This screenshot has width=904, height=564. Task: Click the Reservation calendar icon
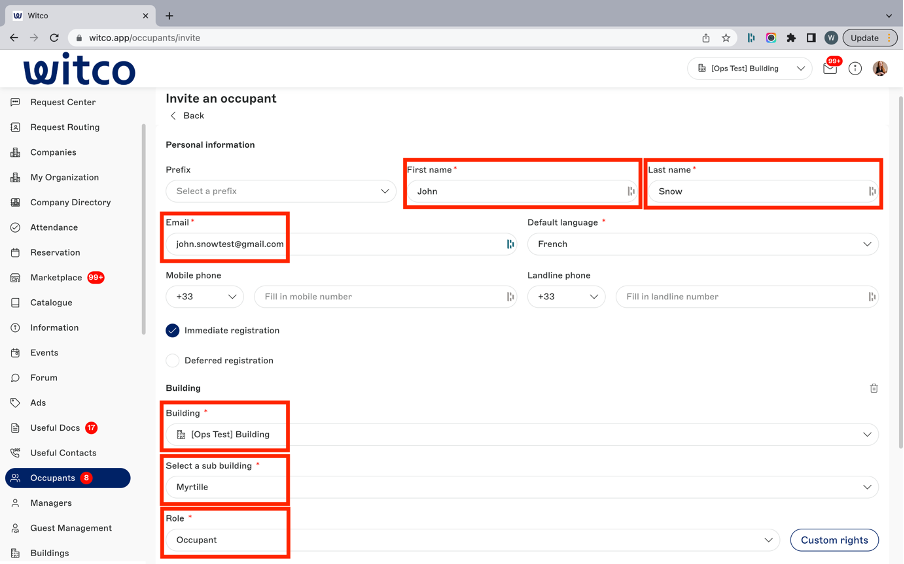tap(16, 253)
